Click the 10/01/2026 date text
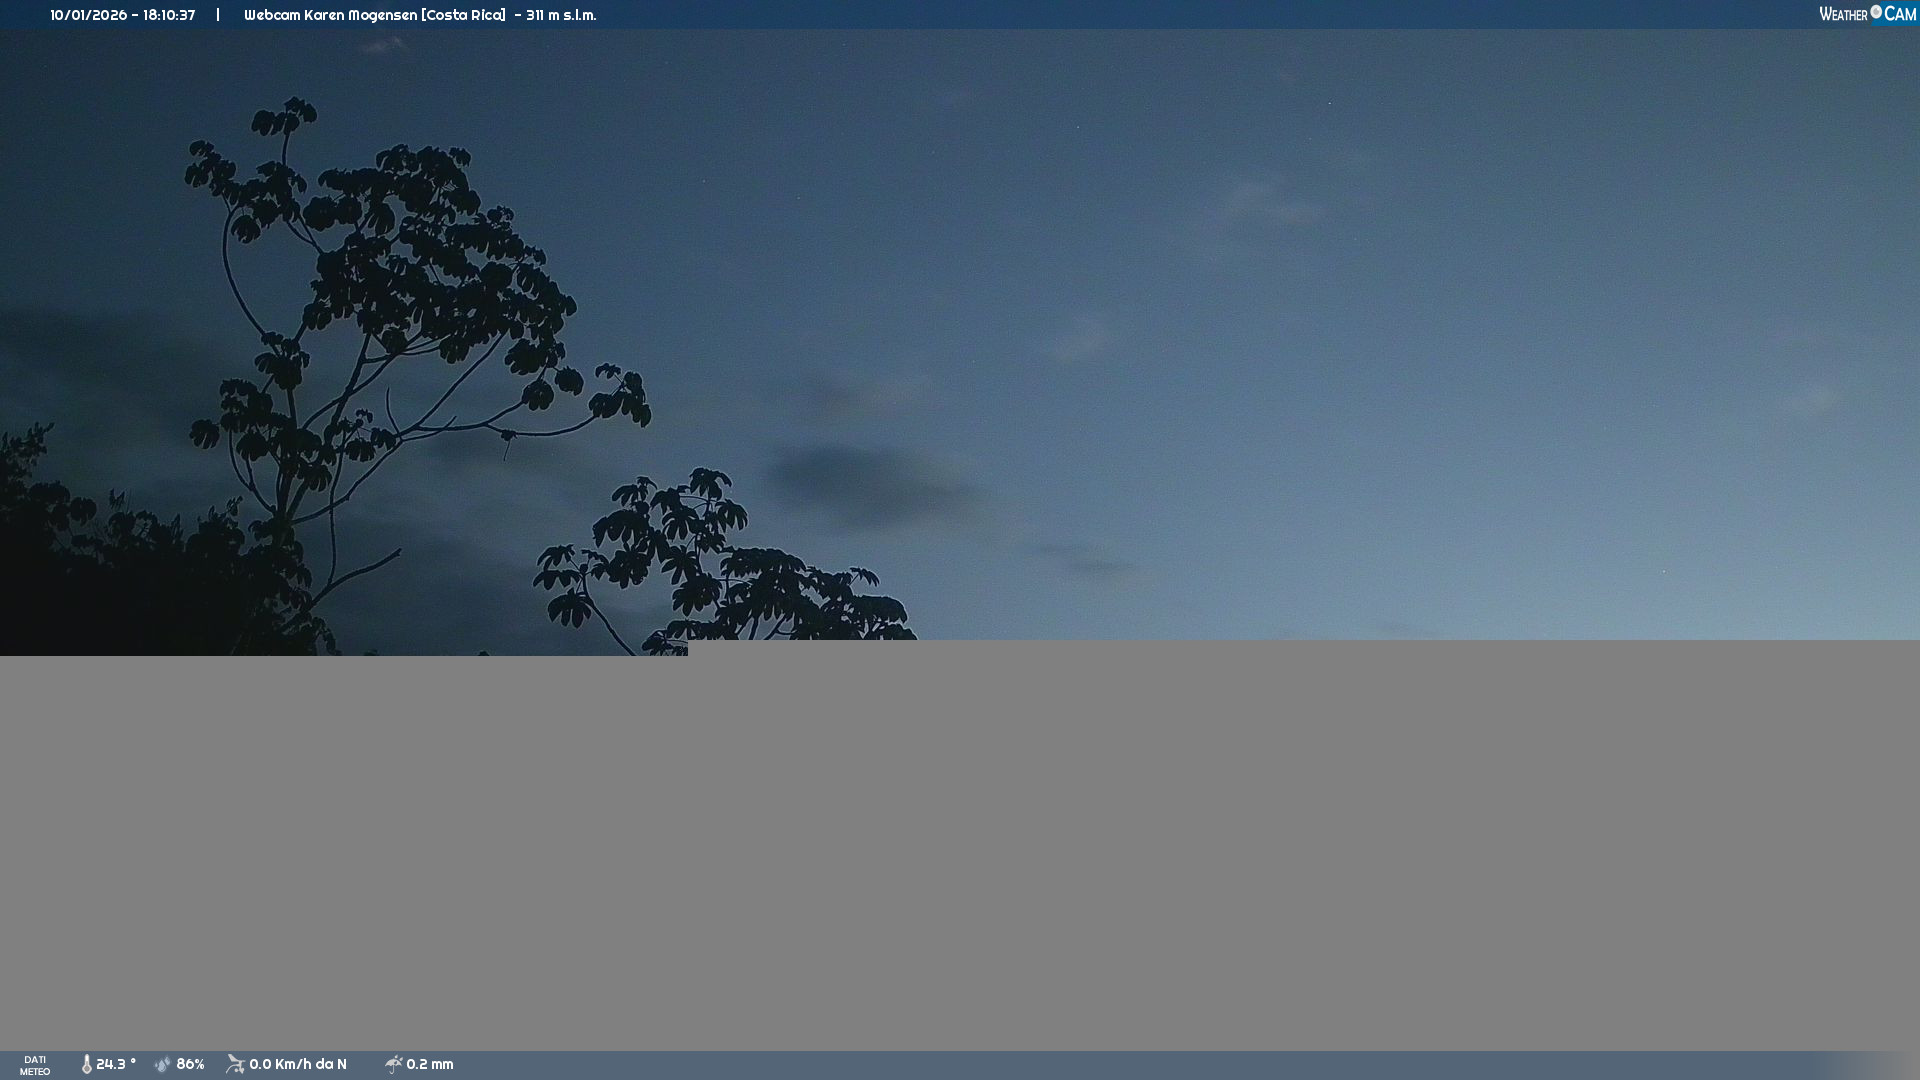This screenshot has height=1080, width=1920. tap(88, 15)
